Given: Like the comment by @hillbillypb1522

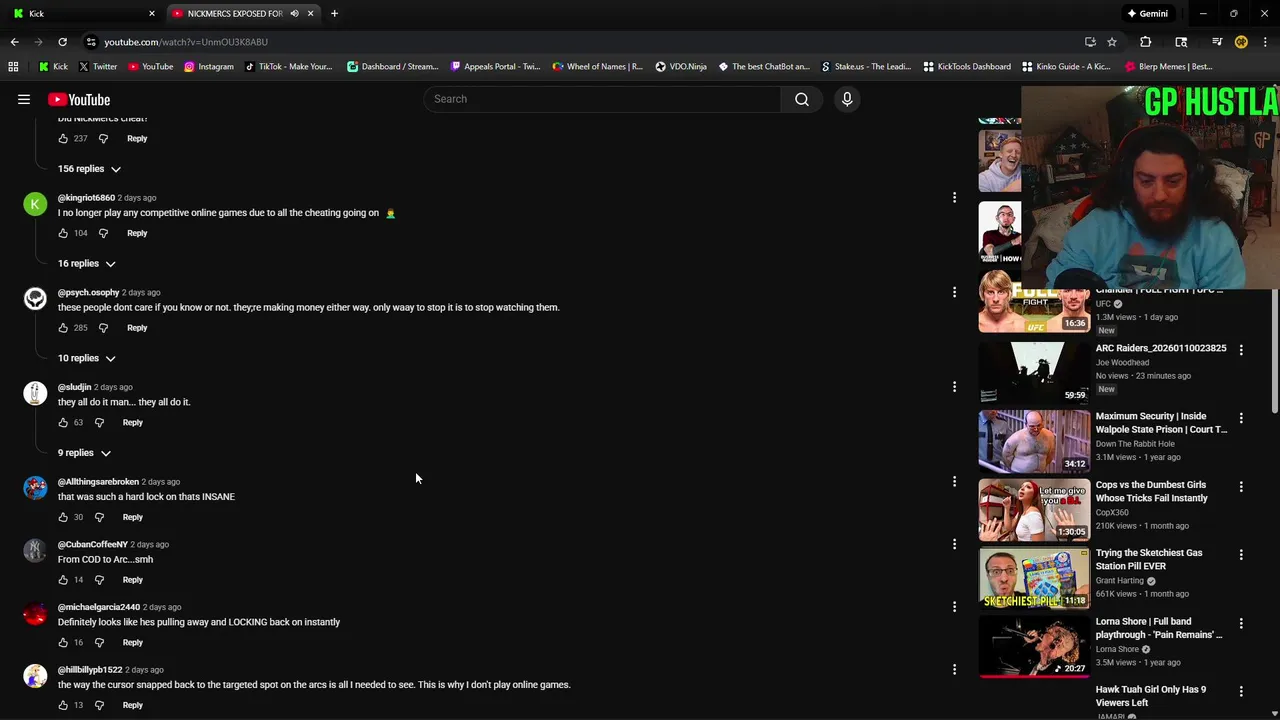Looking at the screenshot, I should pos(63,705).
